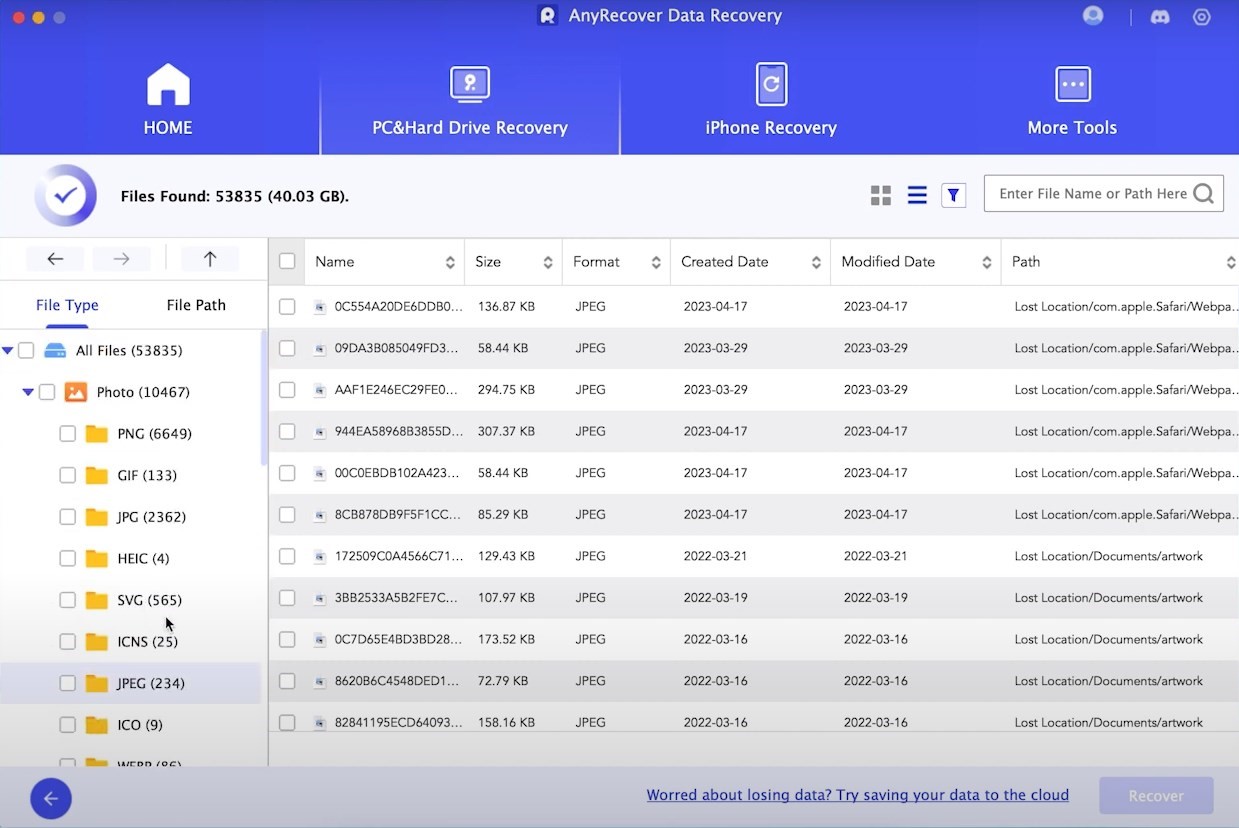
Task: Tick the JPEG (234) checkbox
Action: point(67,683)
